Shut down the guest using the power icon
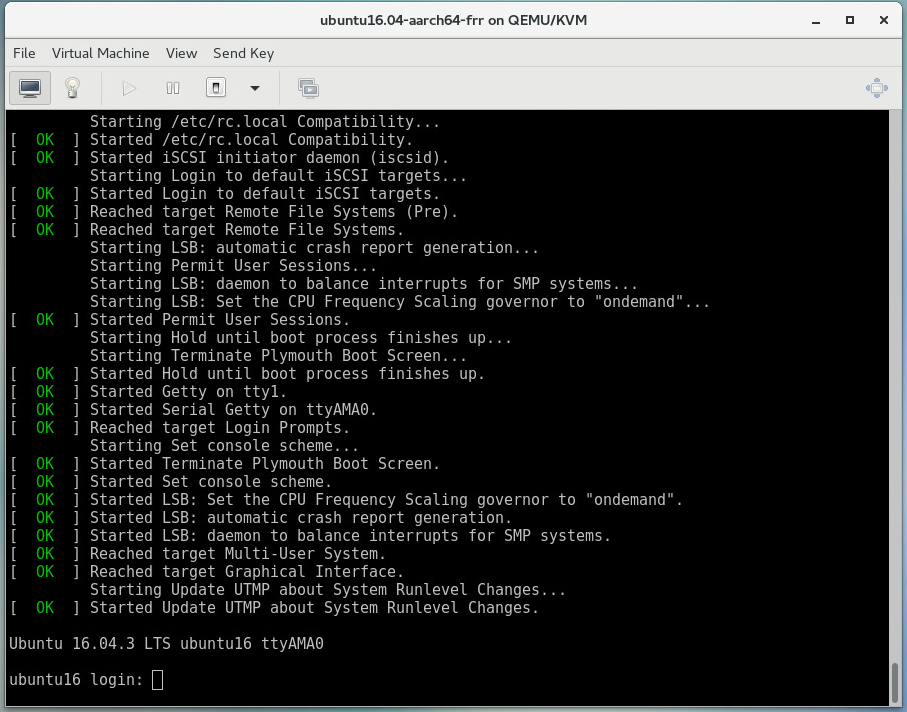This screenshot has height=712, width=907. [x=216, y=88]
